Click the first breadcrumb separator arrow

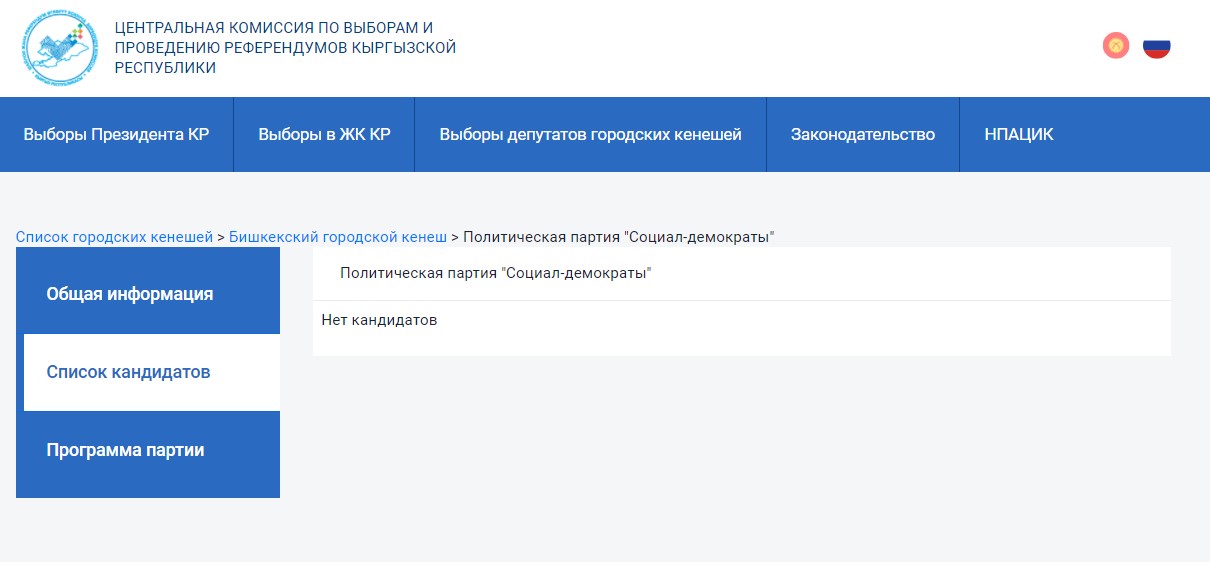(221, 237)
